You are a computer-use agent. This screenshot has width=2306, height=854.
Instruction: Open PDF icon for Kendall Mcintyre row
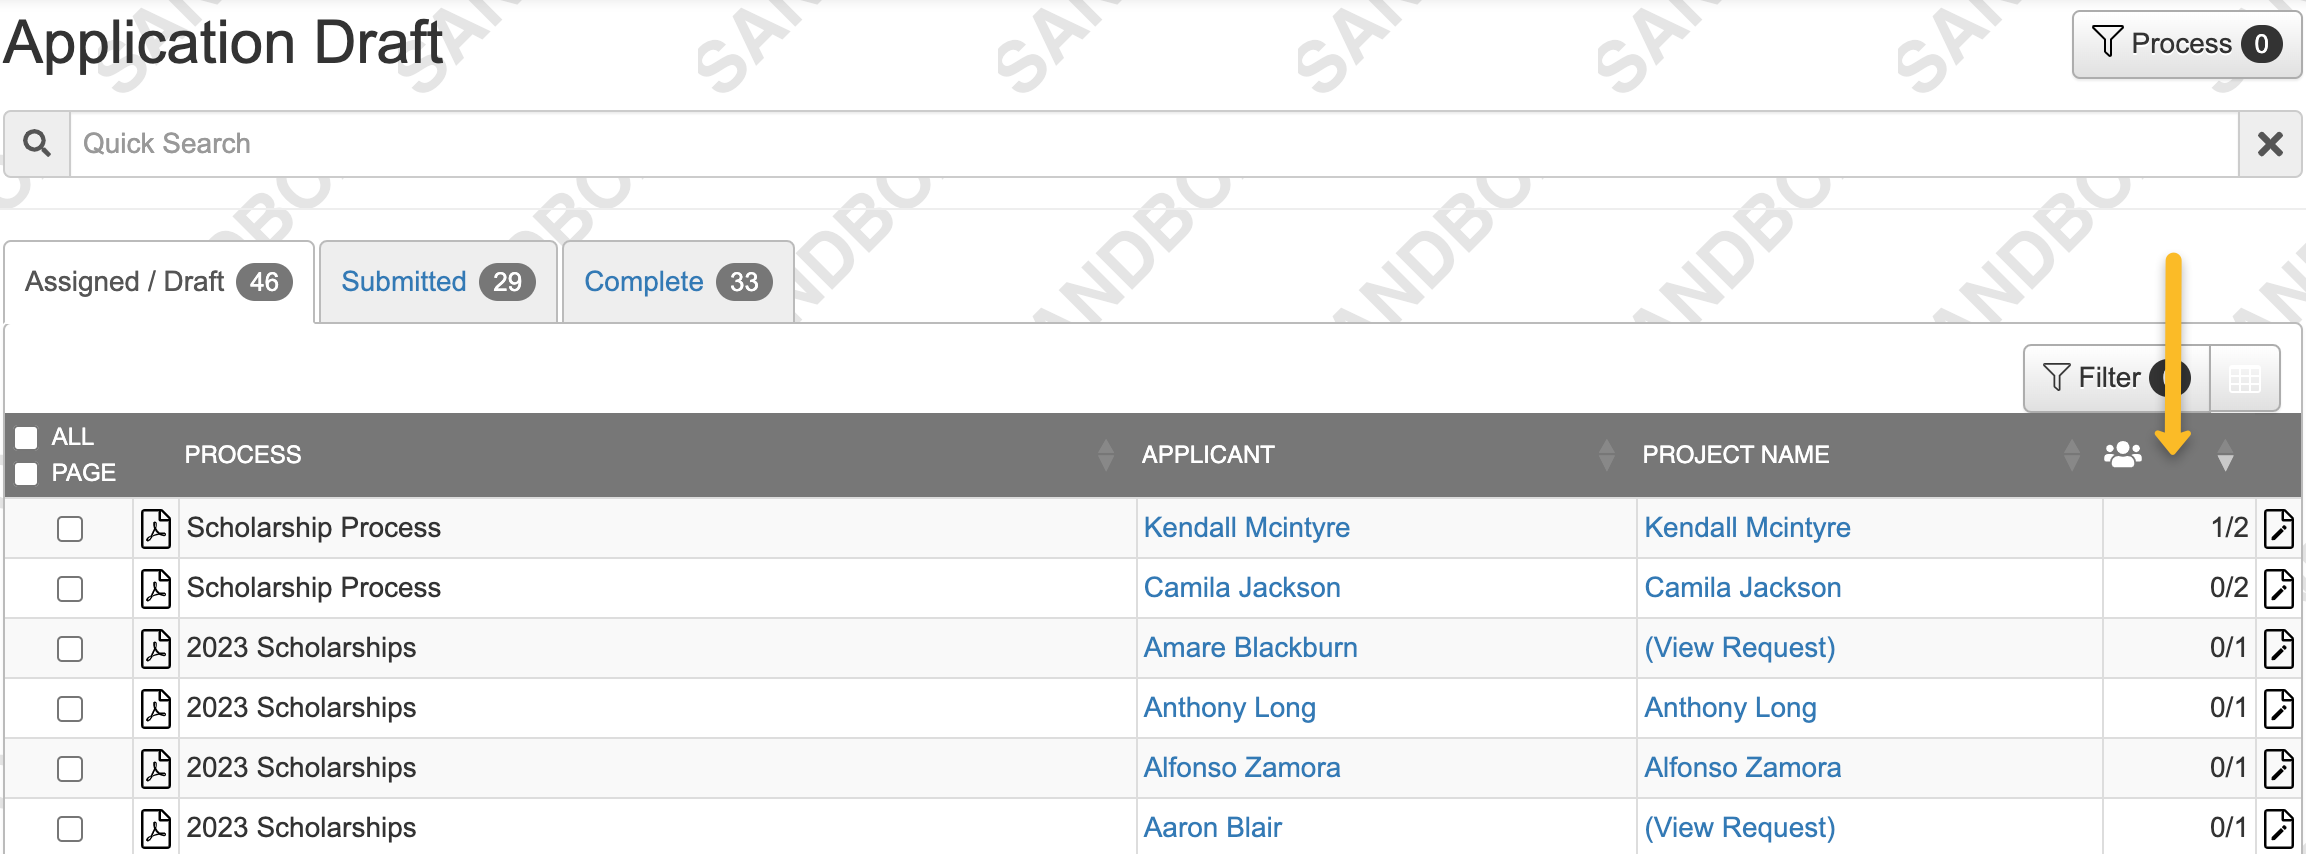(156, 528)
